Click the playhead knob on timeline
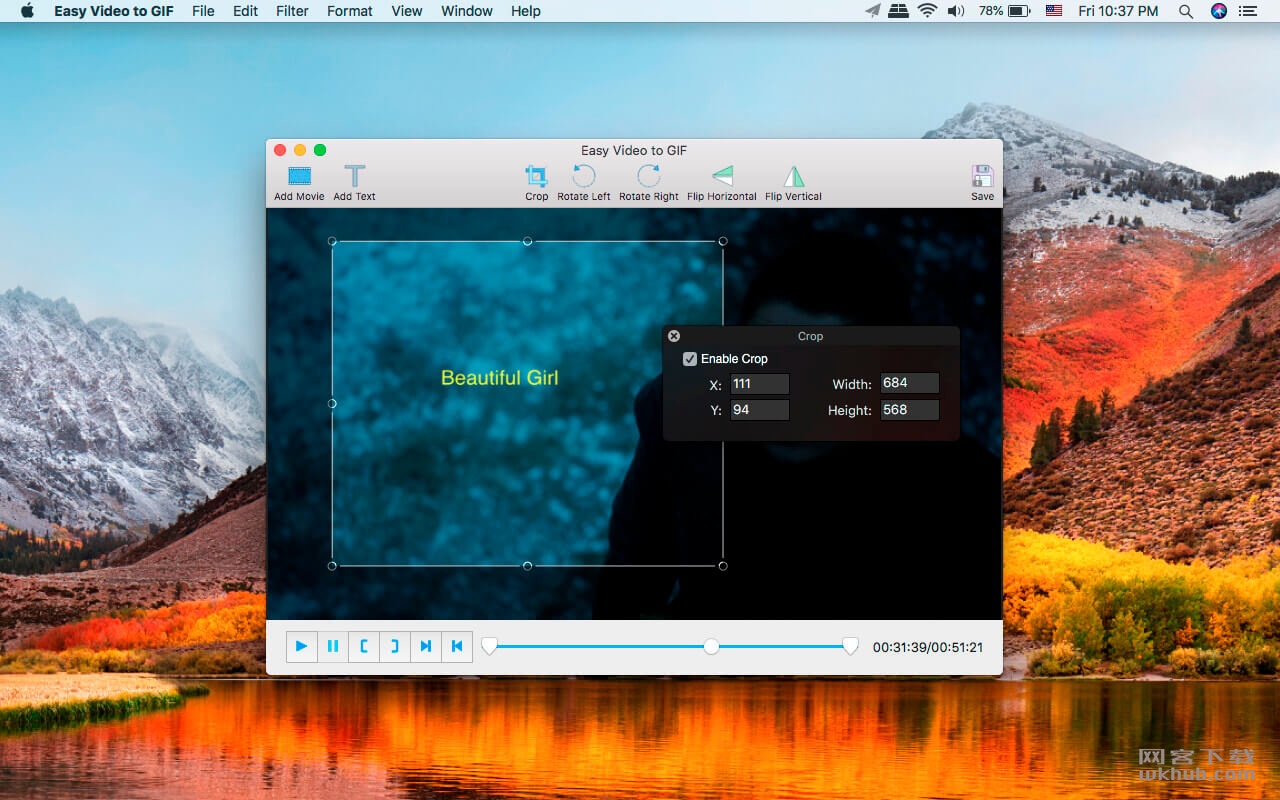The width and height of the screenshot is (1280, 800). [711, 646]
